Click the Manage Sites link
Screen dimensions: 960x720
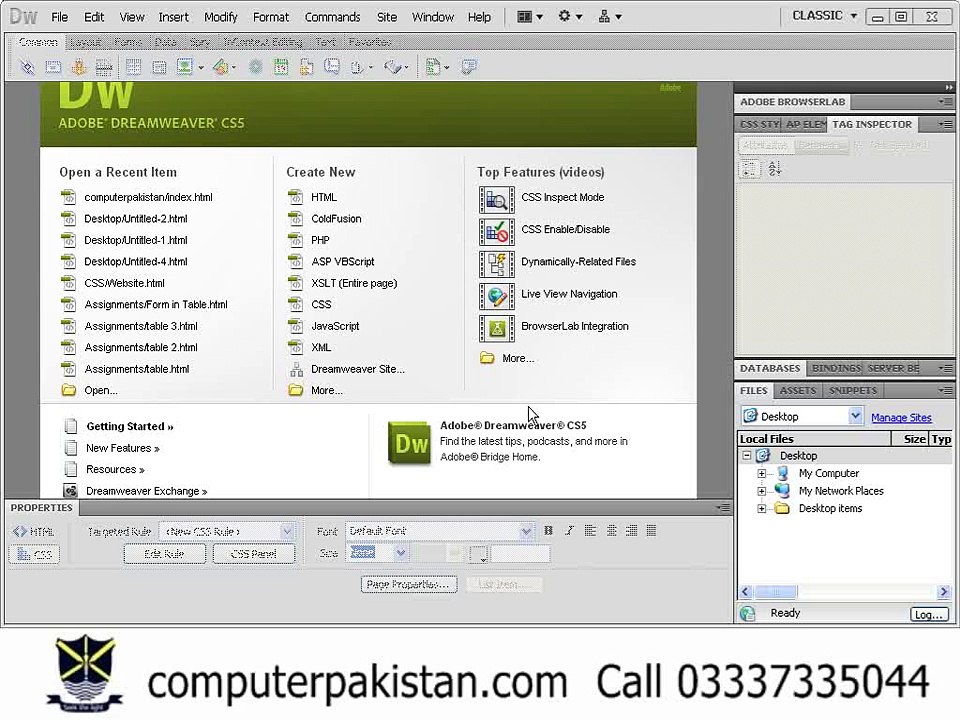[x=901, y=418]
